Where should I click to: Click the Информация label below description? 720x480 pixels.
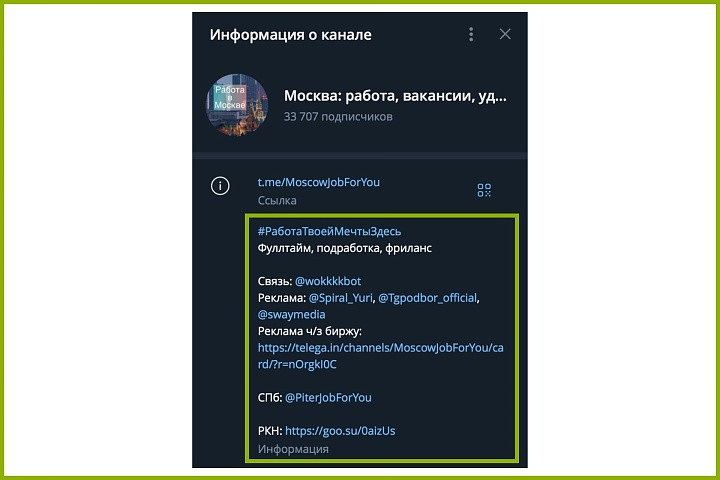click(293, 449)
